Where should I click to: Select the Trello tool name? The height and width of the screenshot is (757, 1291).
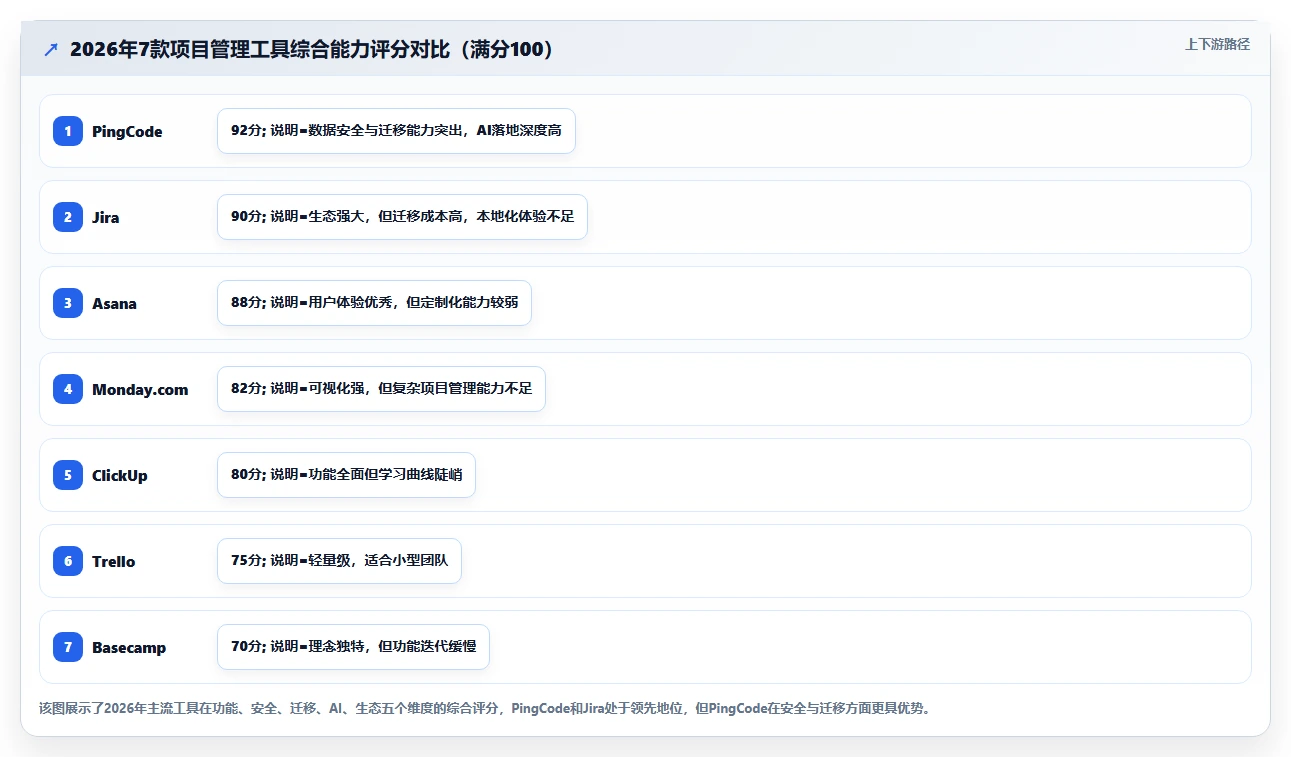113,562
